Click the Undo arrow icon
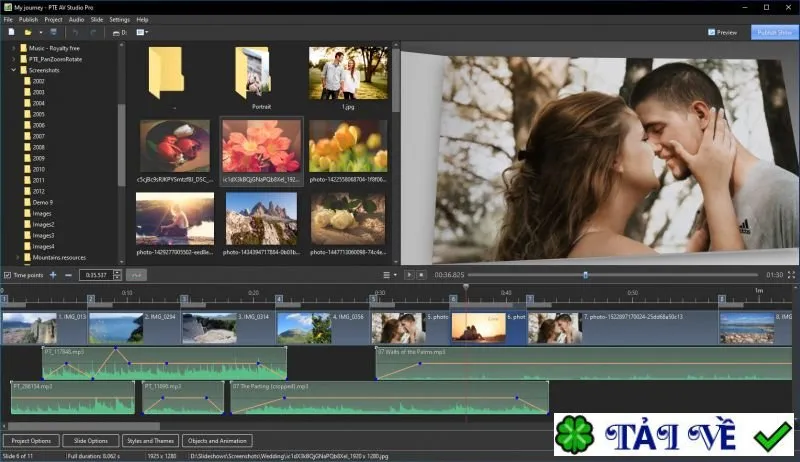Viewport: 800px width, 462px height. (x=76, y=32)
